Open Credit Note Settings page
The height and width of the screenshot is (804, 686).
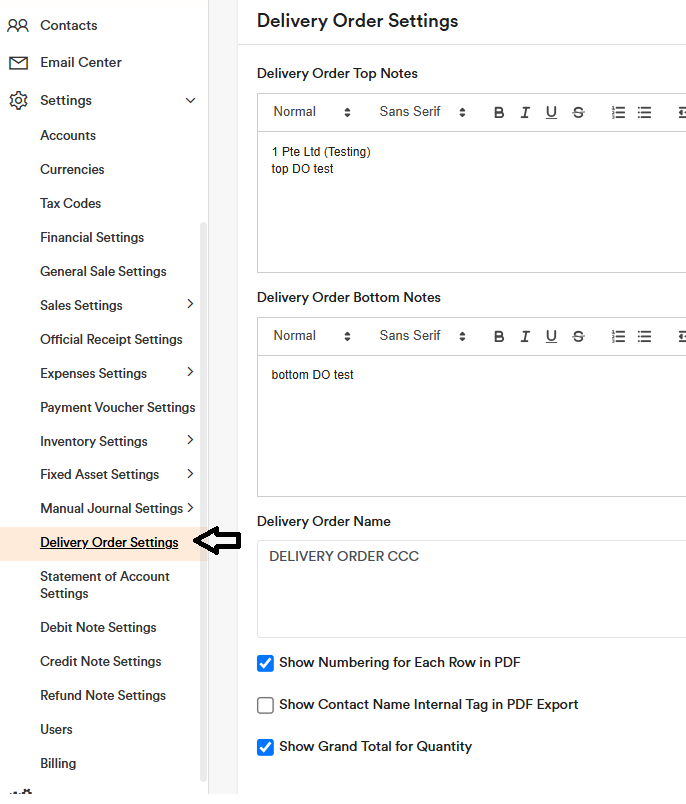(x=100, y=661)
